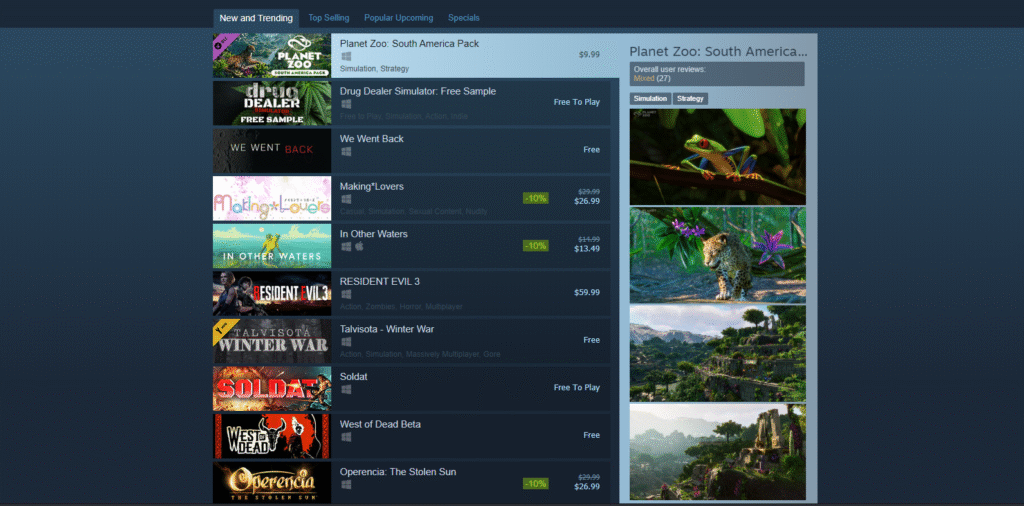Open the Popular Upcoming tab
The image size is (1024, 506).
(x=398, y=18)
